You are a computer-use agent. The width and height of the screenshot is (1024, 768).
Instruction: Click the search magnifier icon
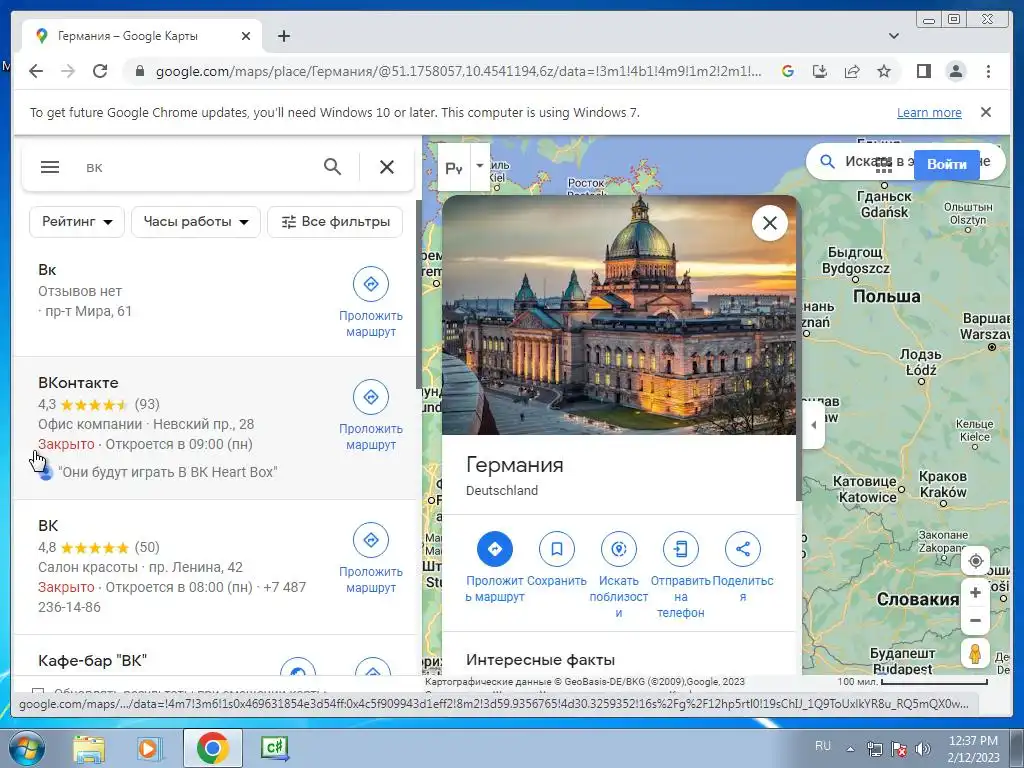pos(332,167)
